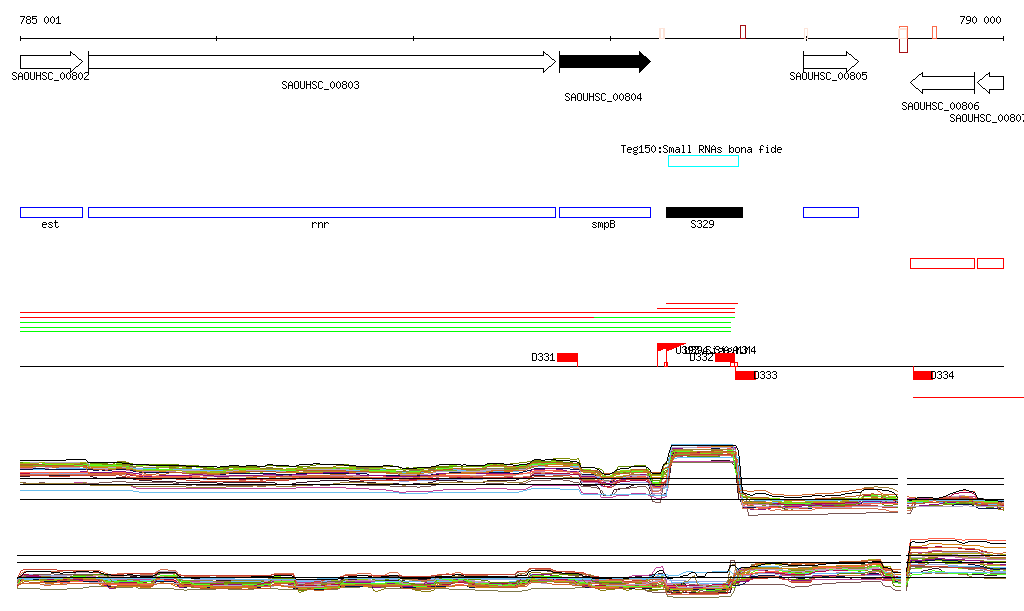1024x611 pixels.
Task: Click the long red outlined box under SAOUHSC_00806
Action: [x=941, y=263]
